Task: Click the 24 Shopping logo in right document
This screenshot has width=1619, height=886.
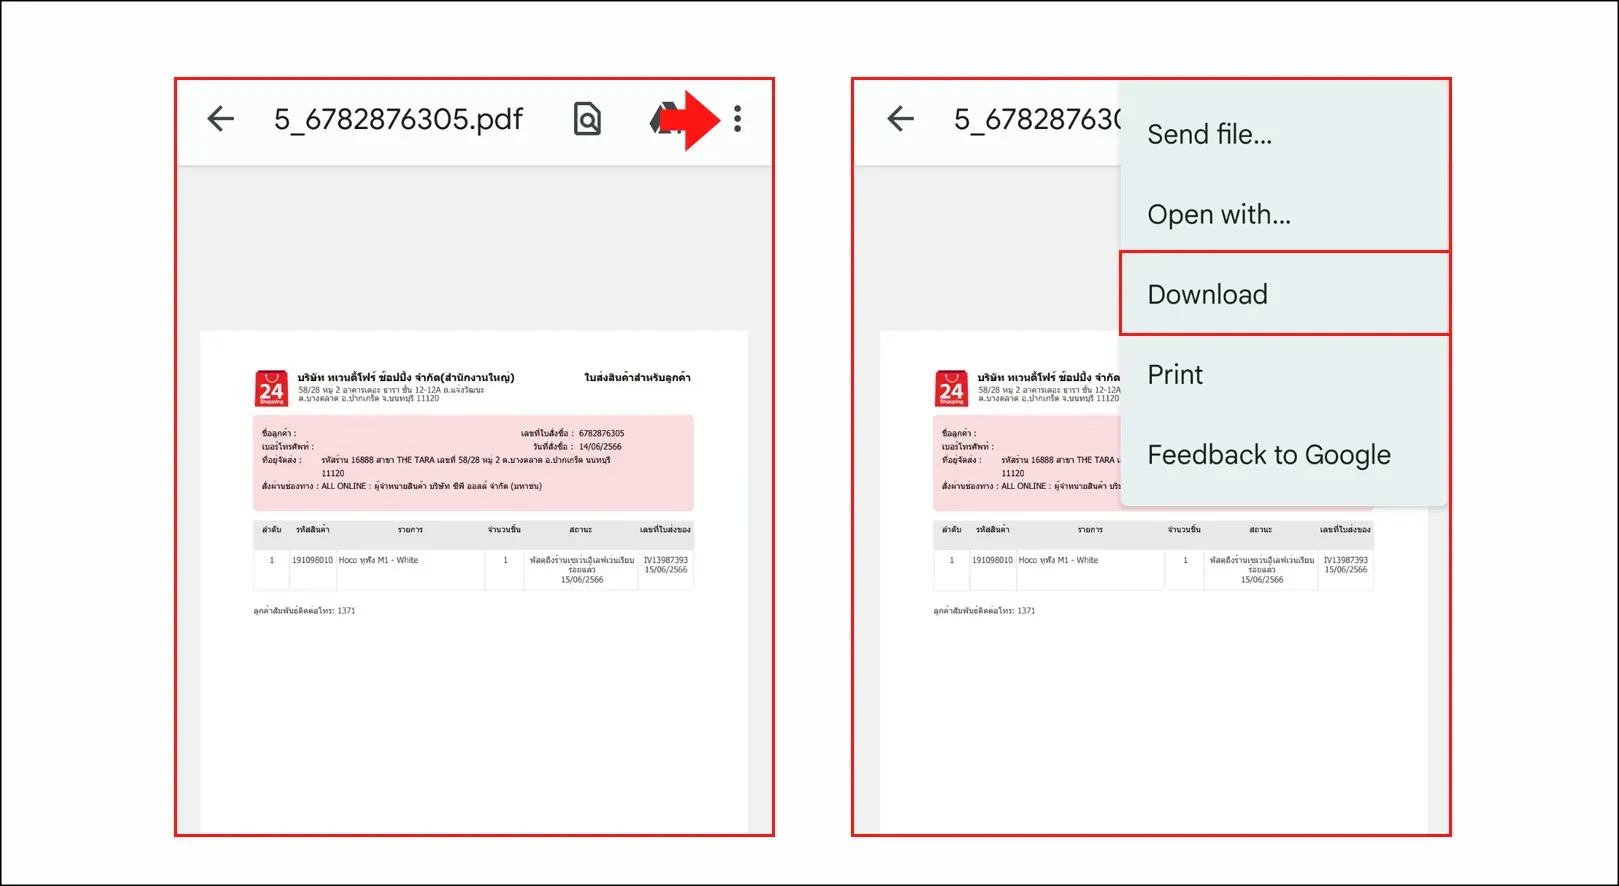Action: 951,388
